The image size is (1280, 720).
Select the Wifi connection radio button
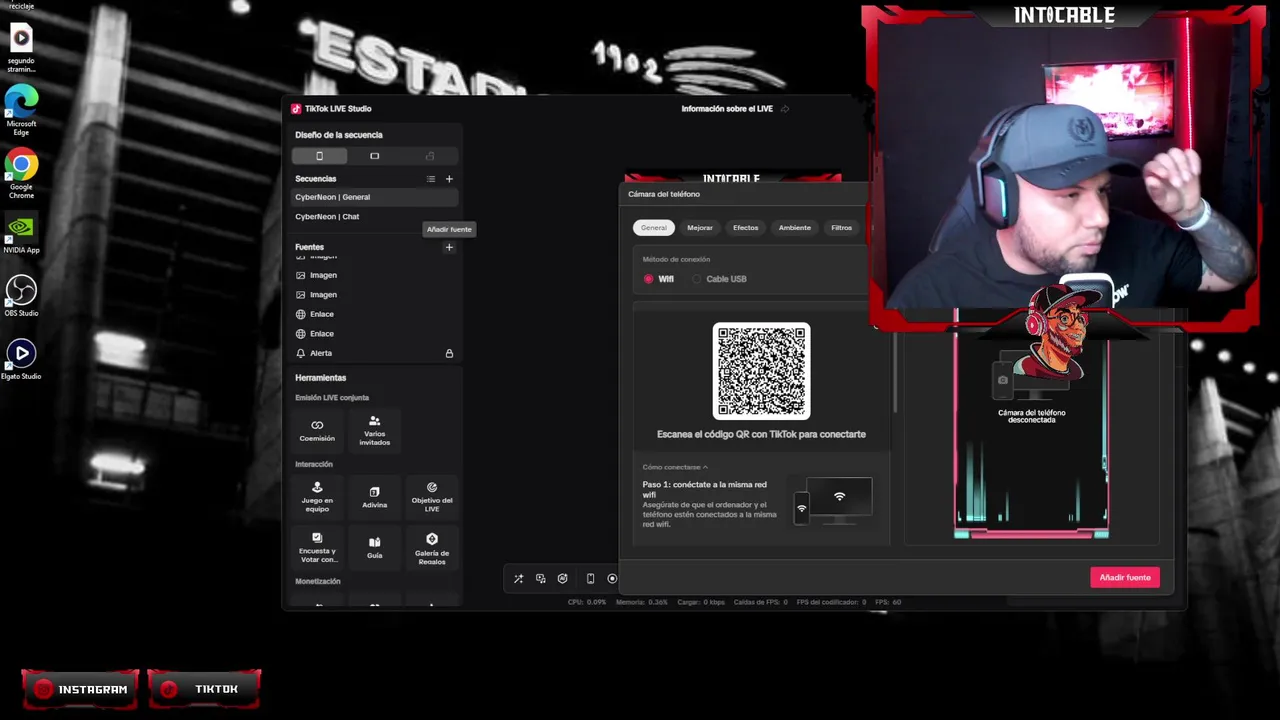pyautogui.click(x=649, y=279)
